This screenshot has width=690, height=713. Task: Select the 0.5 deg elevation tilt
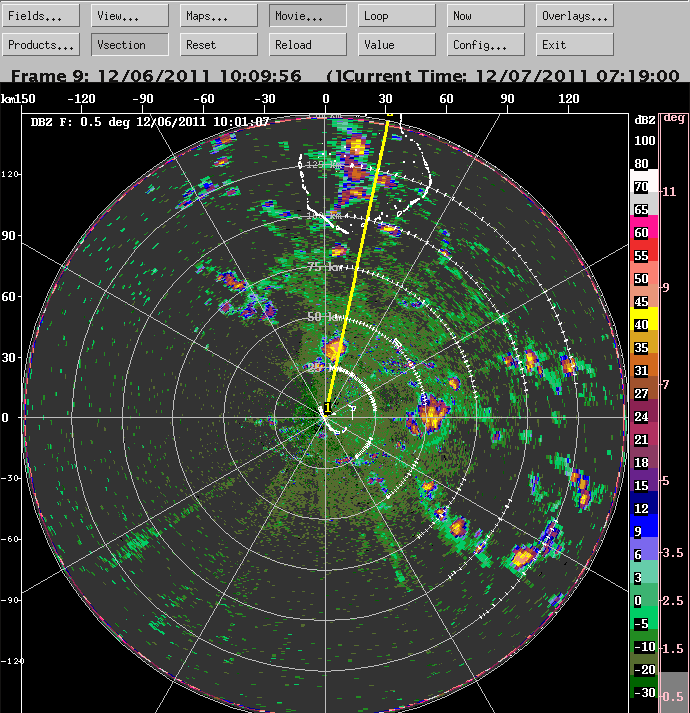point(674,696)
